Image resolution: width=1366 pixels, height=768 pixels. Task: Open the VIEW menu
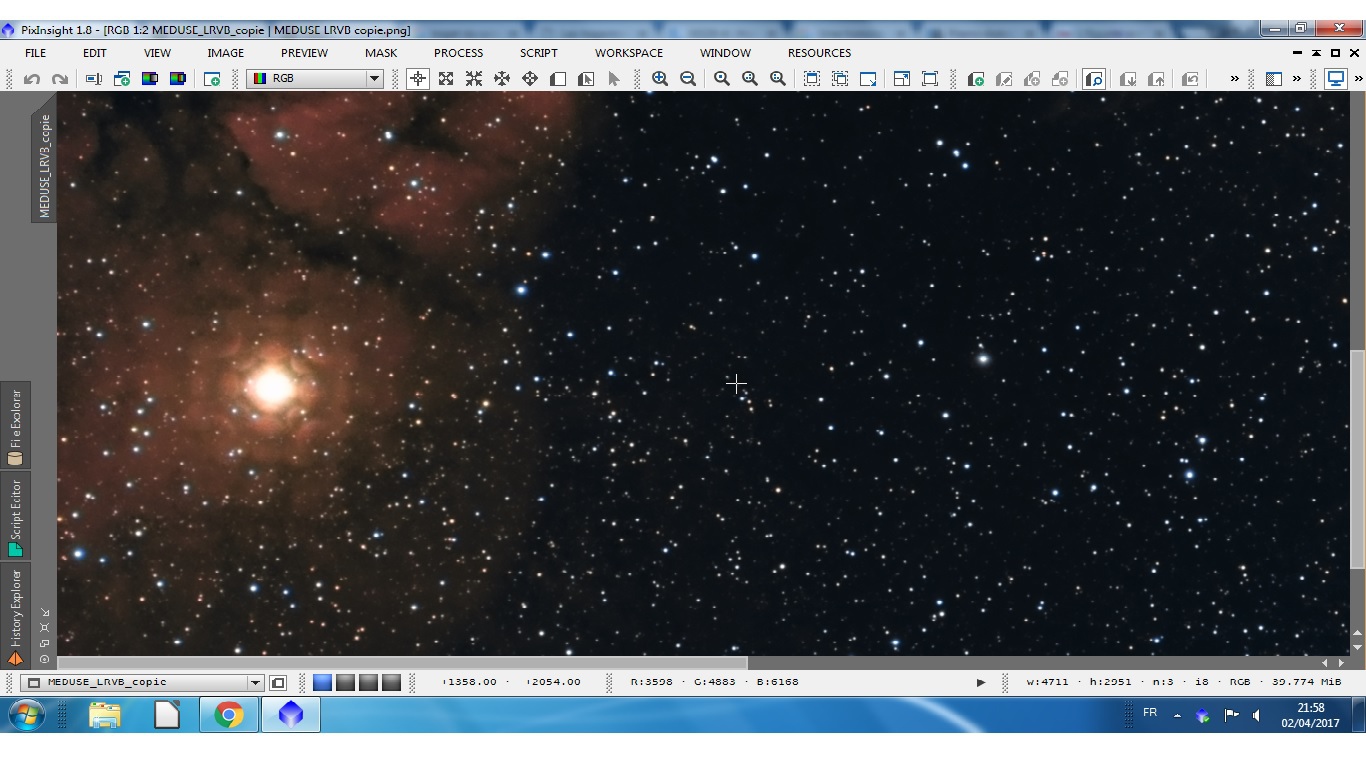point(157,53)
